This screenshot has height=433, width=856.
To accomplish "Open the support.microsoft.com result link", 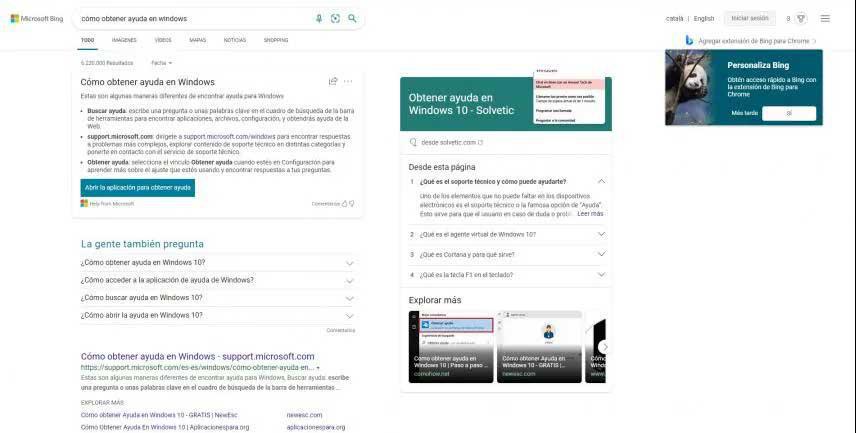I will point(198,357).
